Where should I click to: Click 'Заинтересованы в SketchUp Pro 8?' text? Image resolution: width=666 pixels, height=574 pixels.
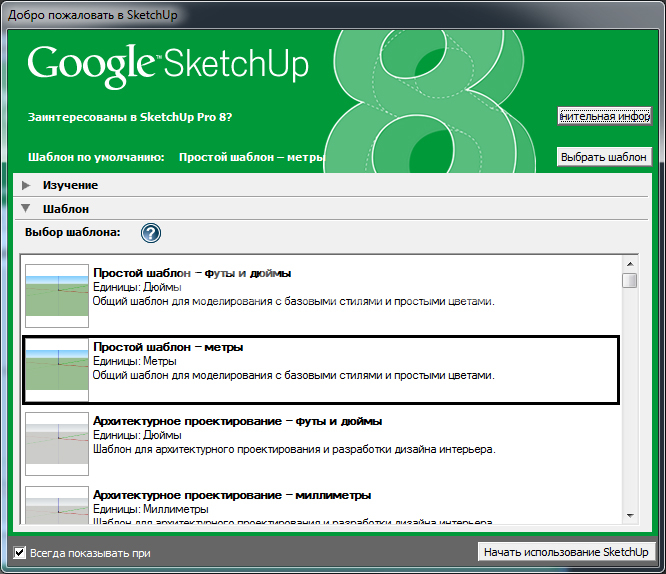131,117
